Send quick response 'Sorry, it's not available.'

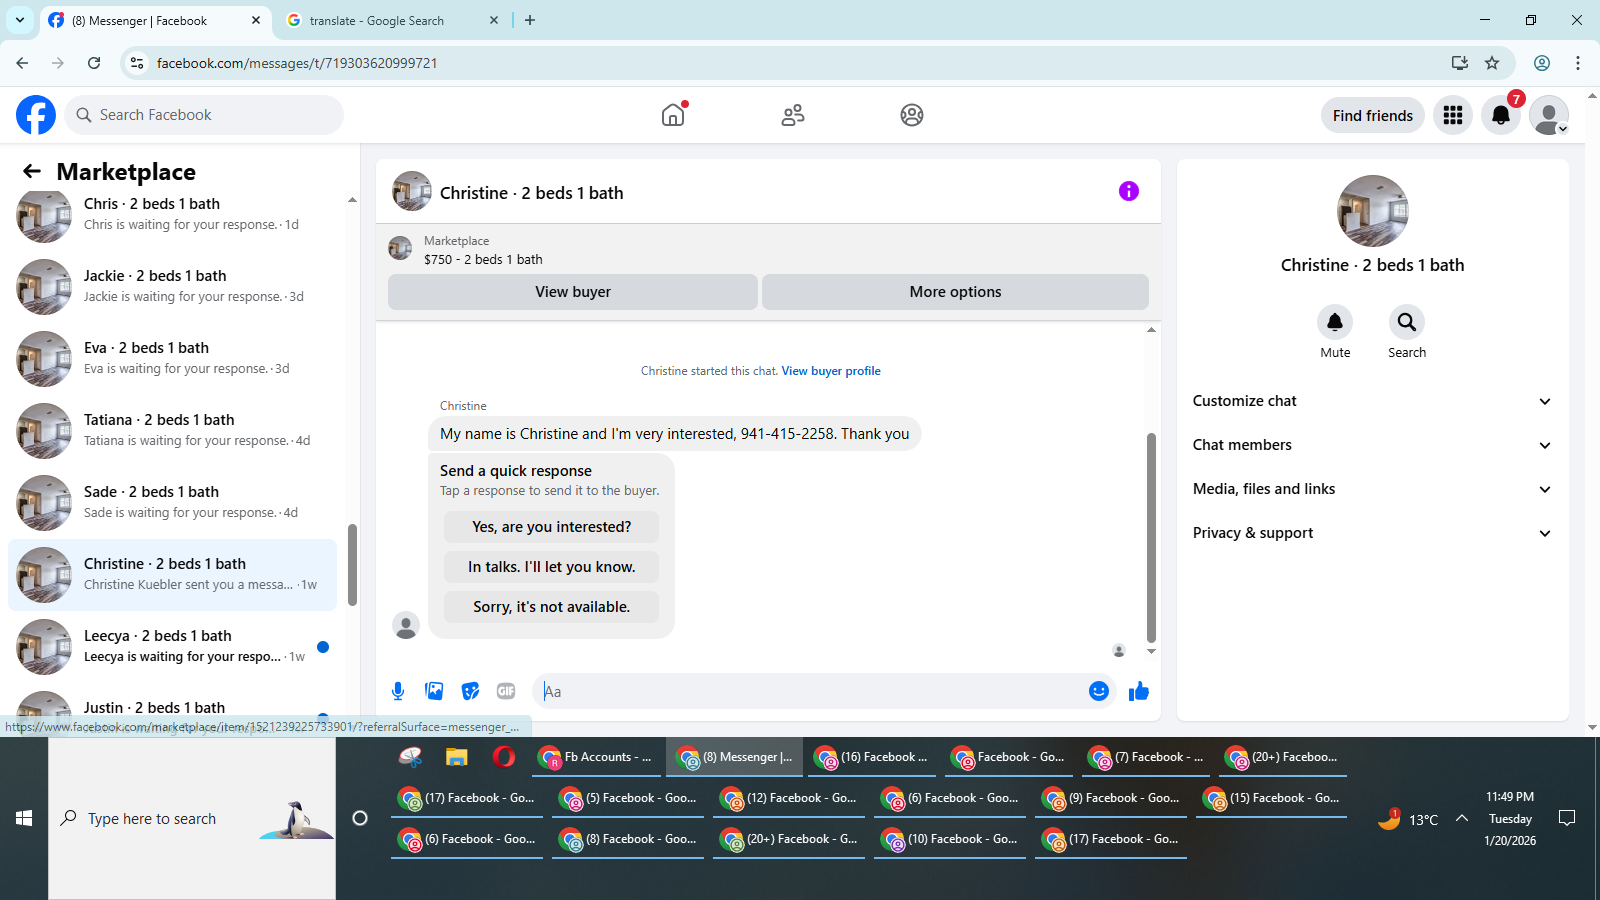(x=552, y=607)
